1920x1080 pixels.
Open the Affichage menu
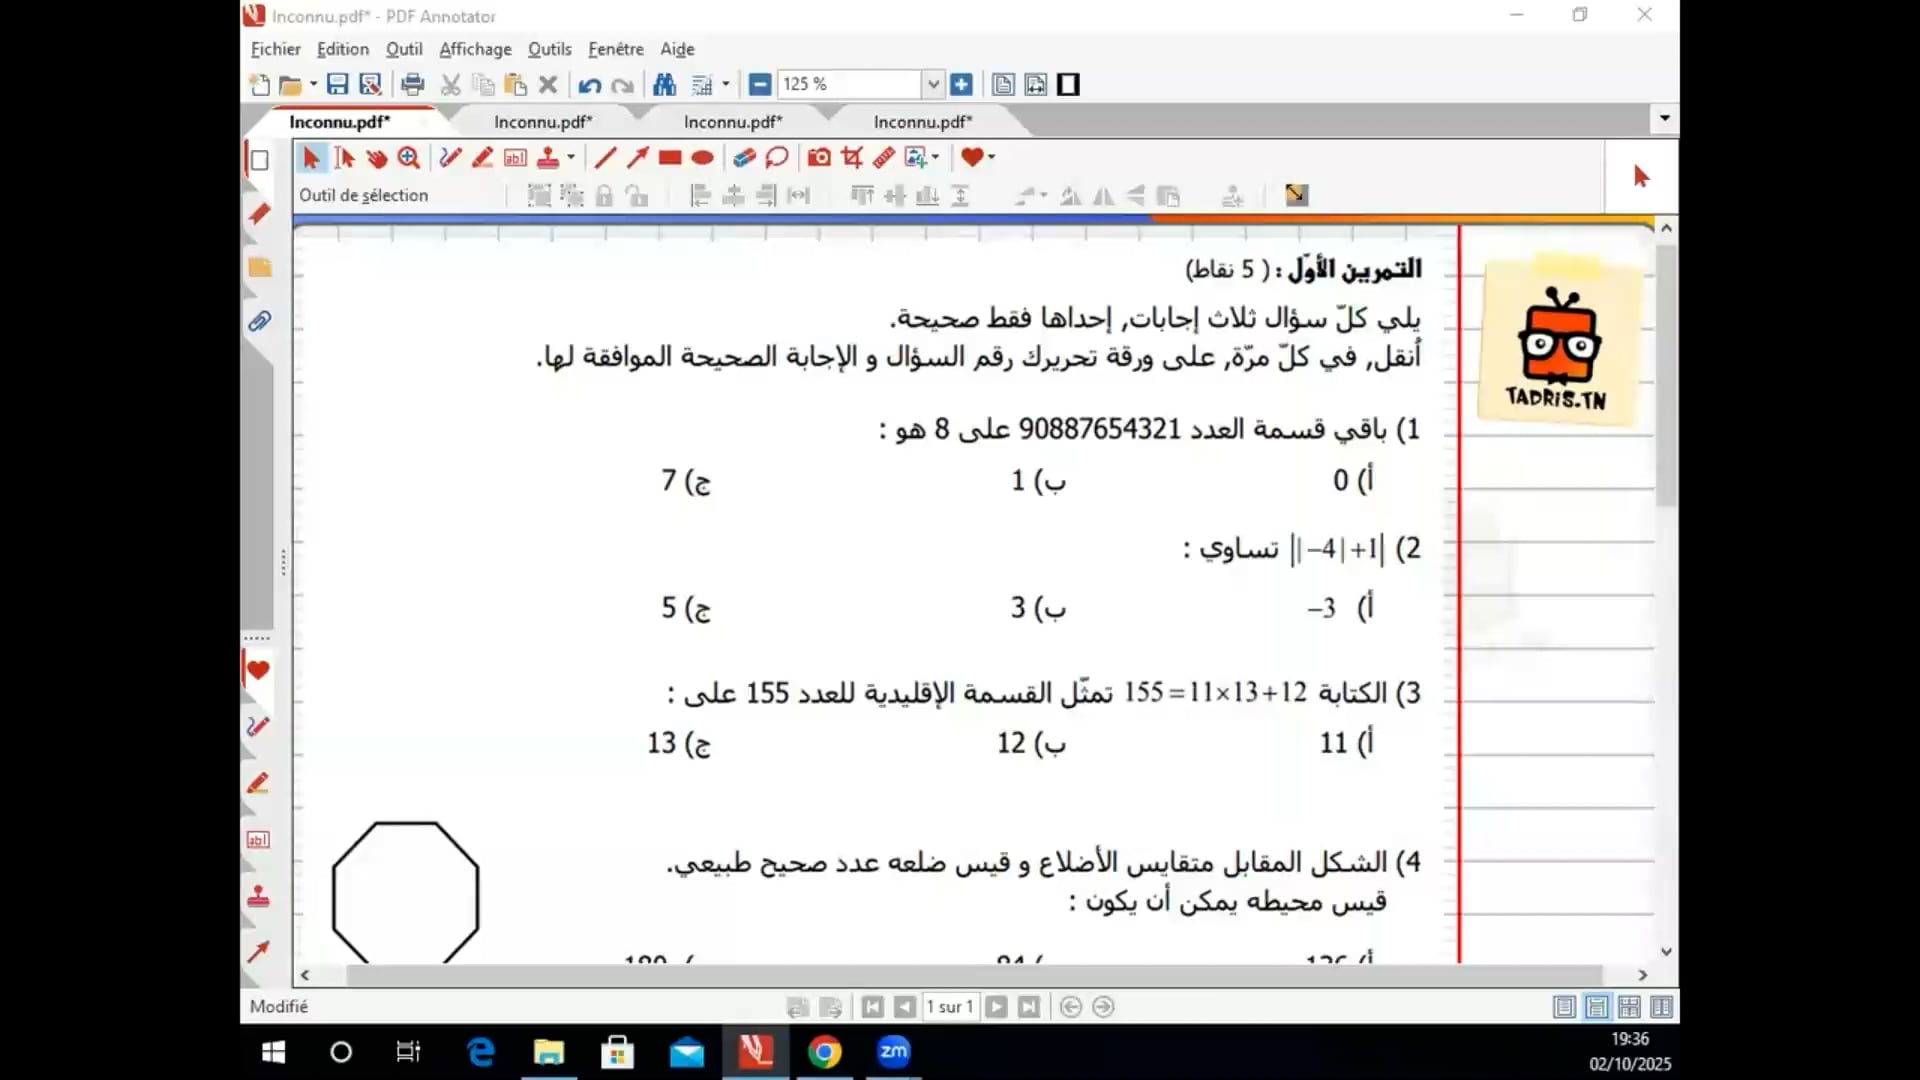coord(475,49)
